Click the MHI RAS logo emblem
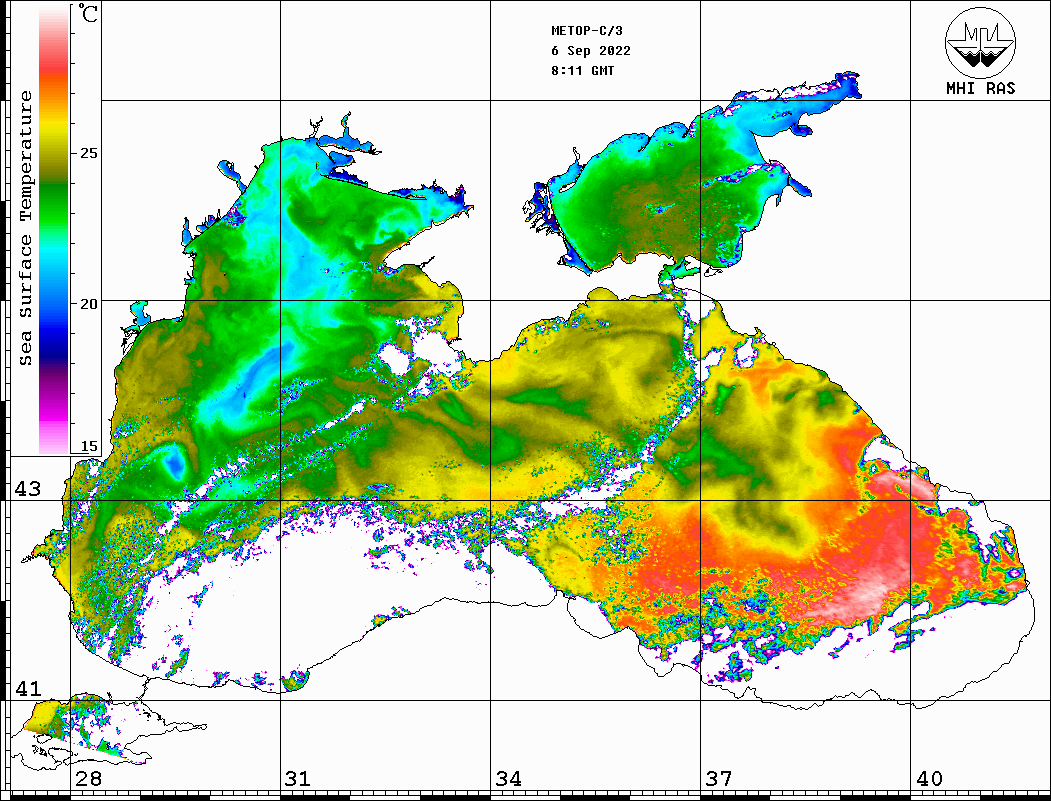 (980, 43)
